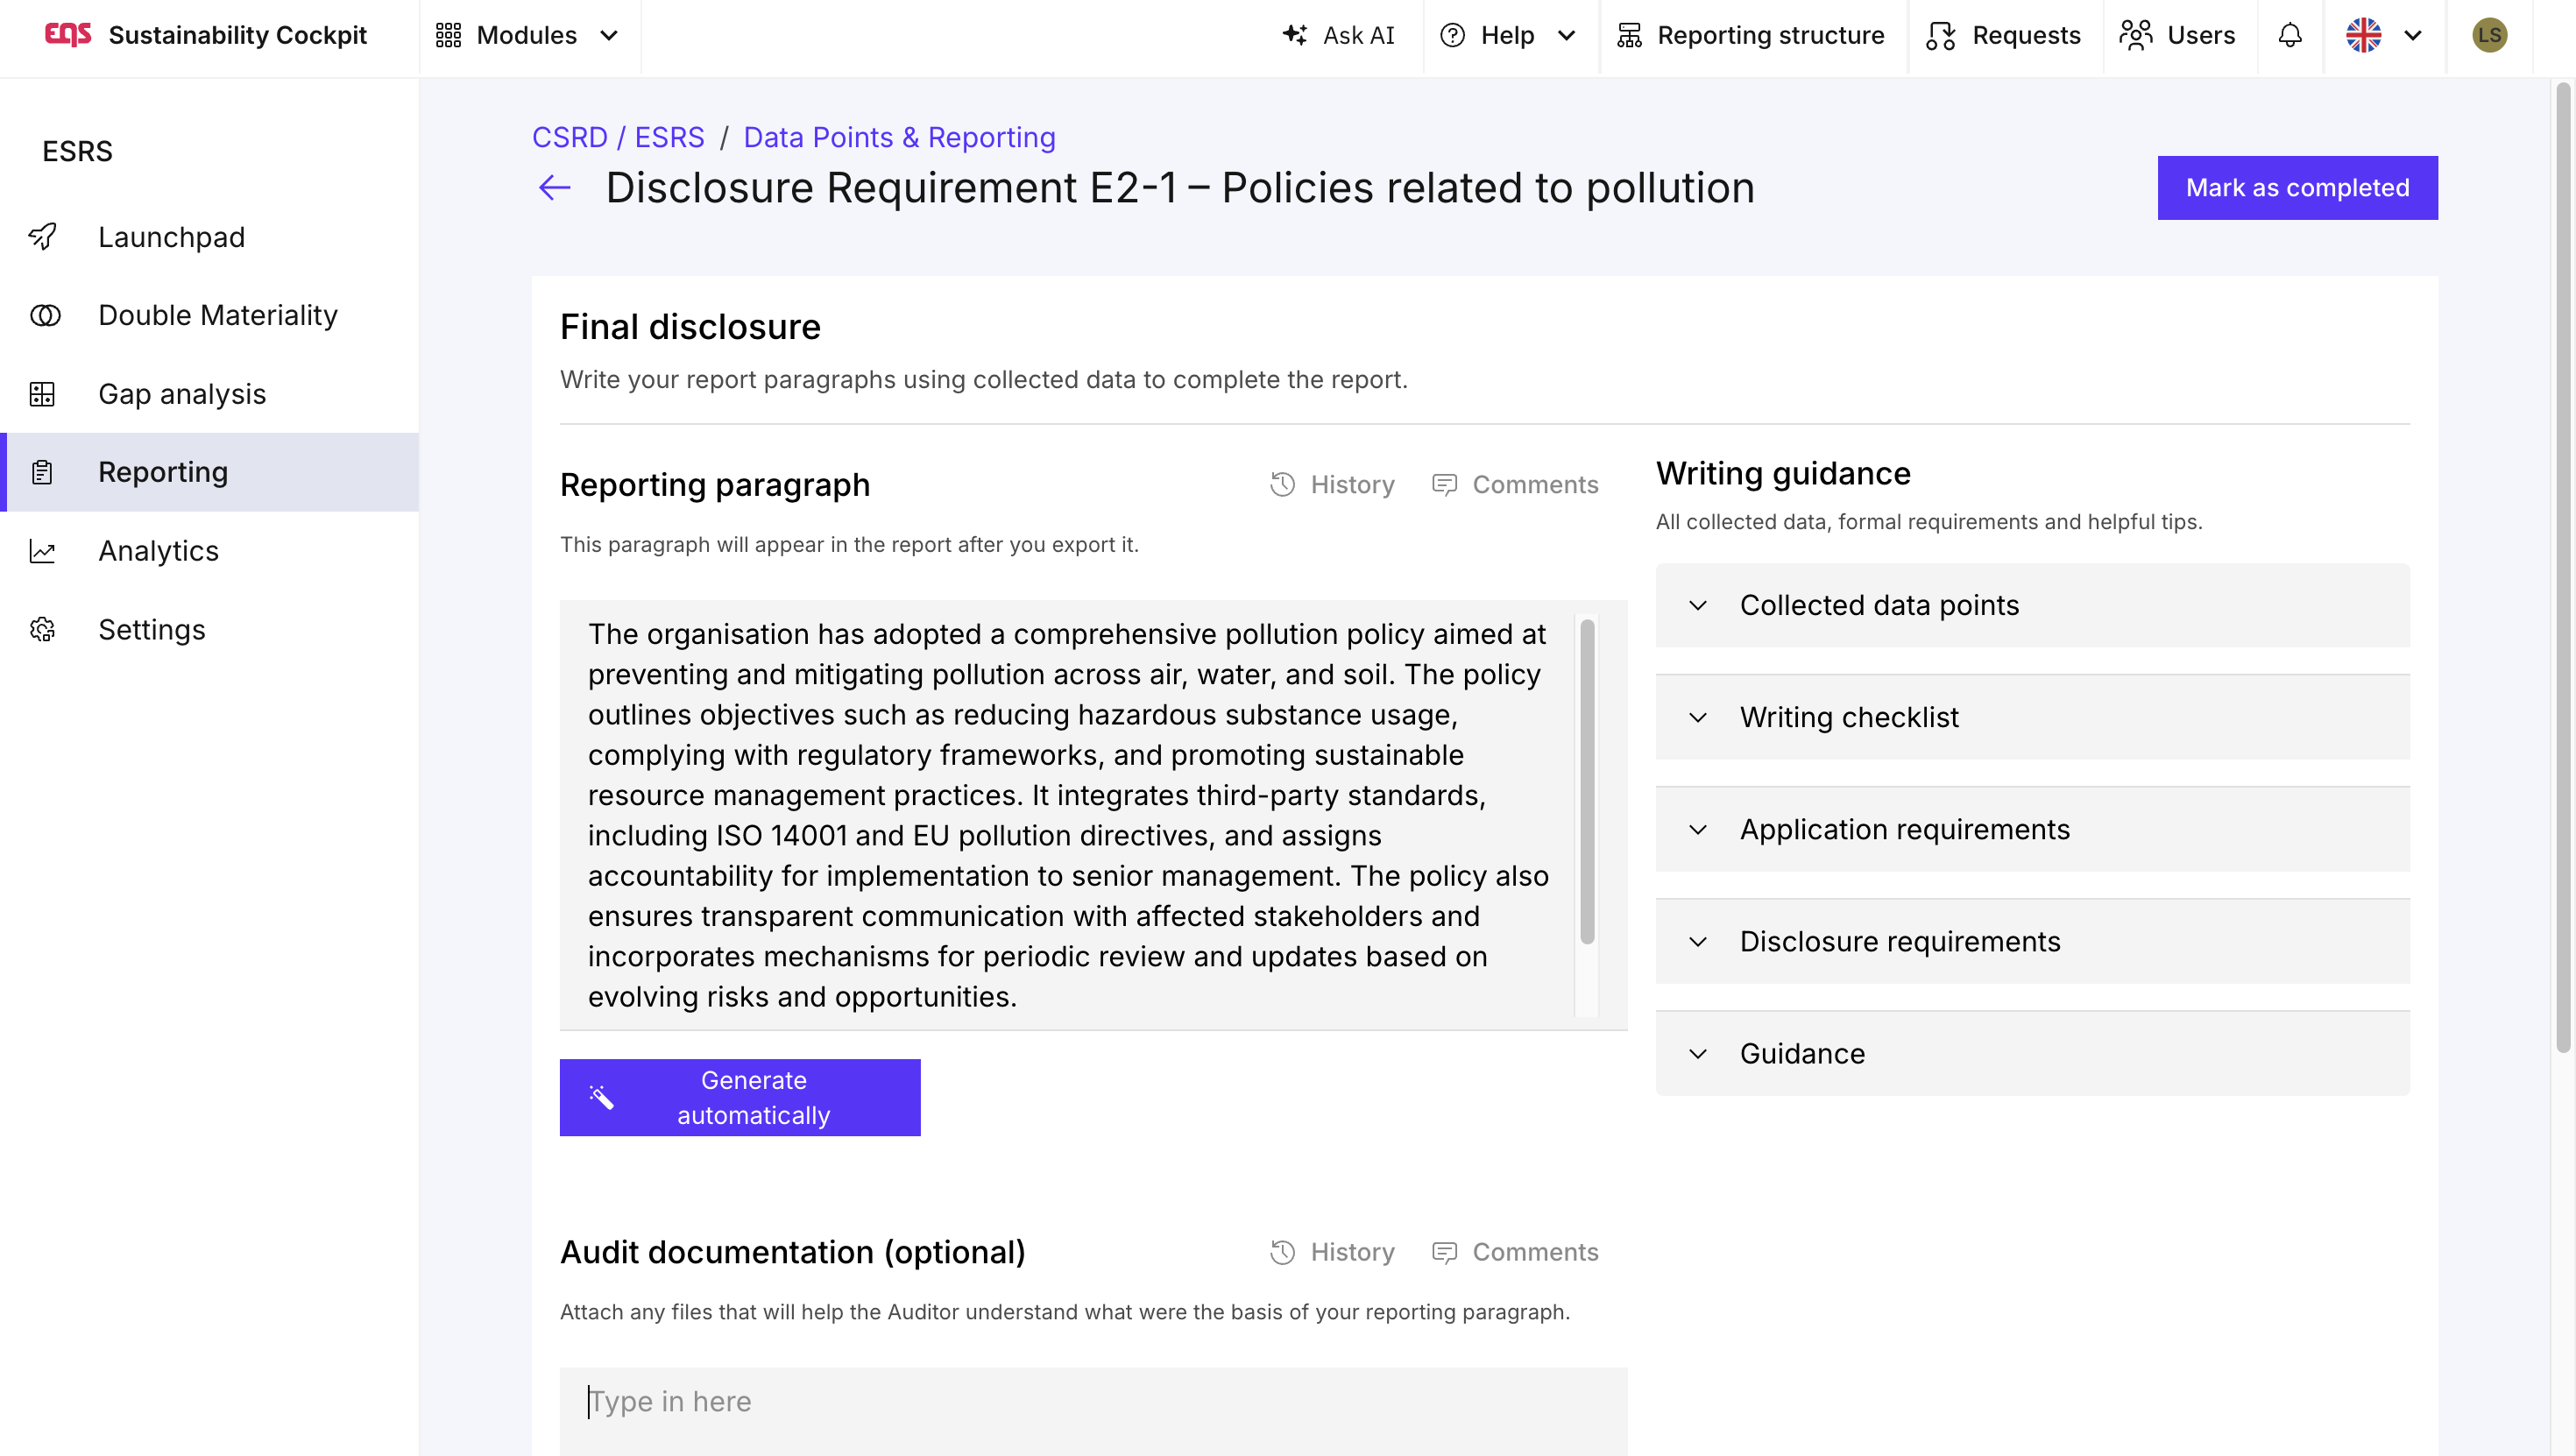Expand Writing checklist section
The width and height of the screenshot is (2576, 1456).
2032,717
